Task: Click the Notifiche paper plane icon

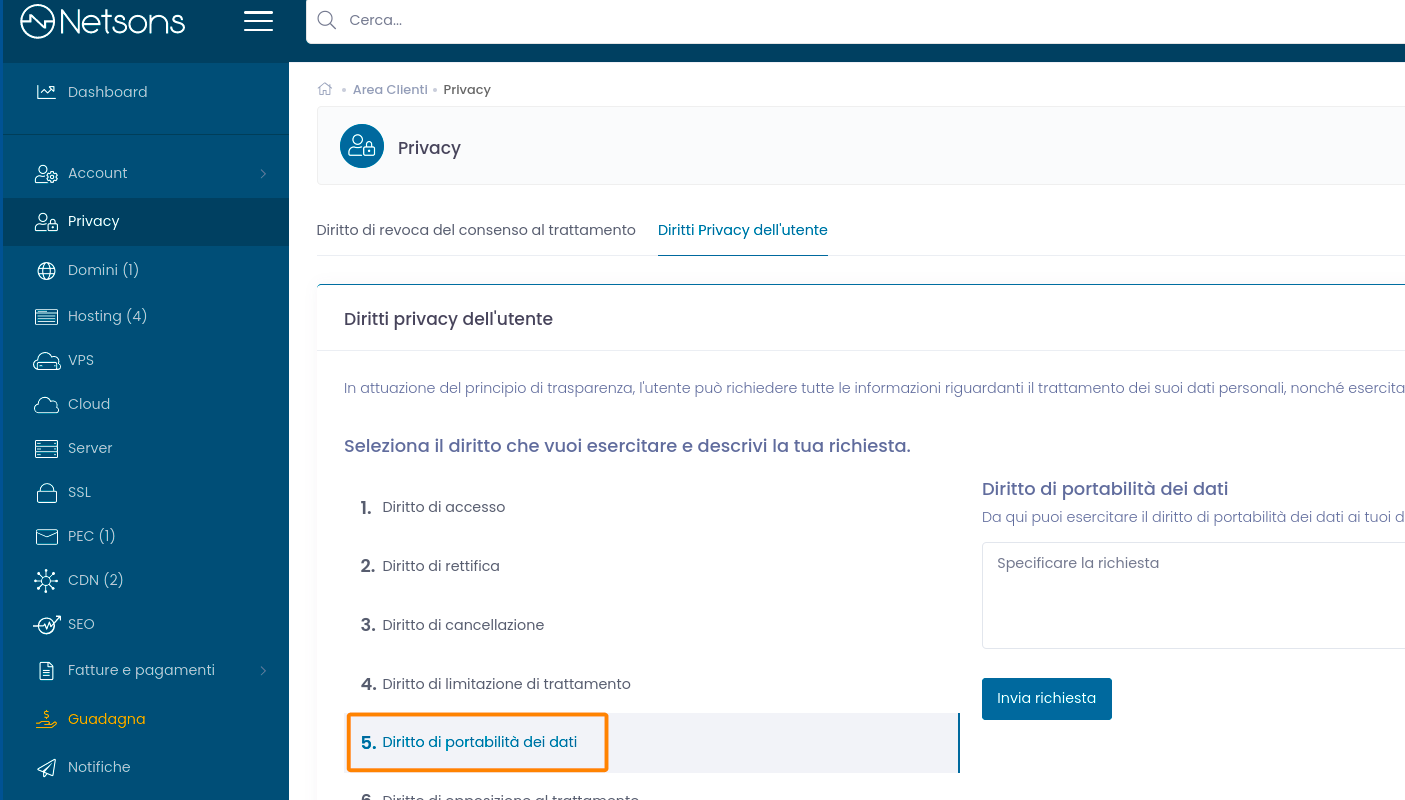Action: coord(46,768)
